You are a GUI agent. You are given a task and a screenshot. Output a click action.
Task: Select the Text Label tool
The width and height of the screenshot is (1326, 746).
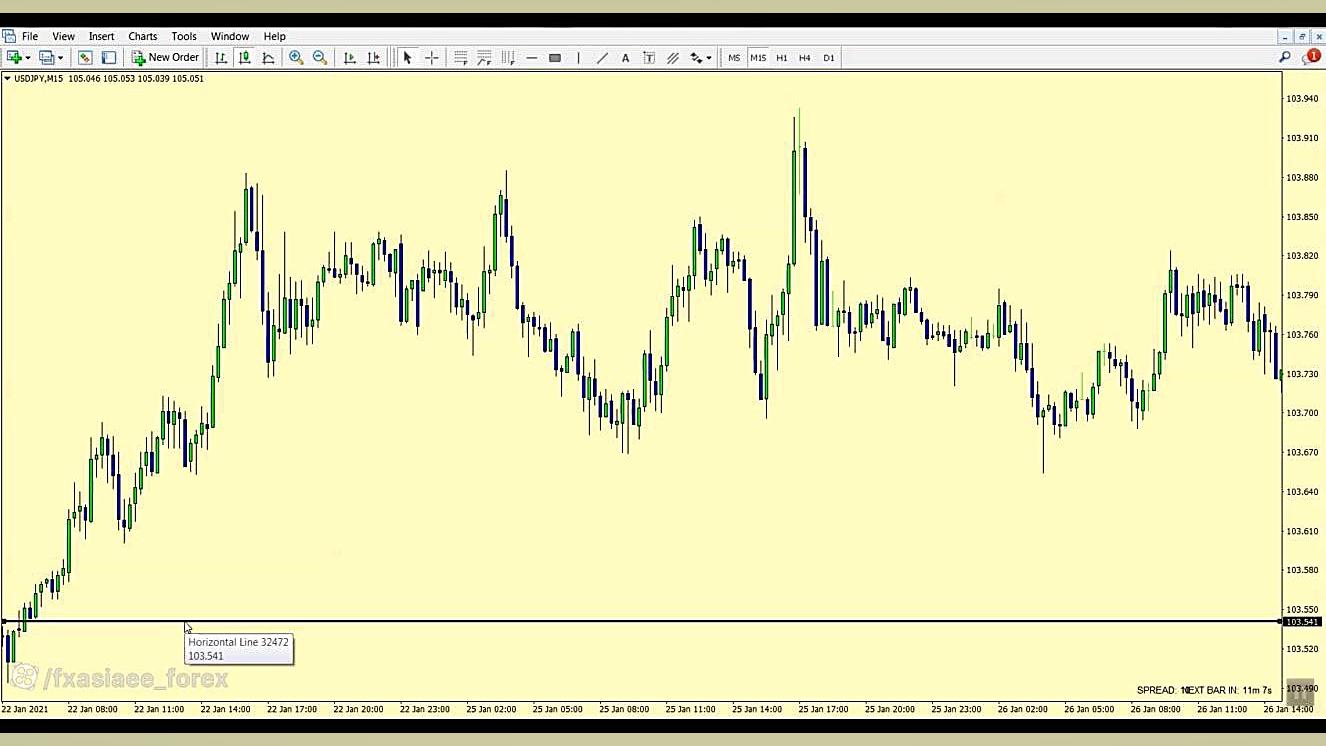[x=649, y=58]
